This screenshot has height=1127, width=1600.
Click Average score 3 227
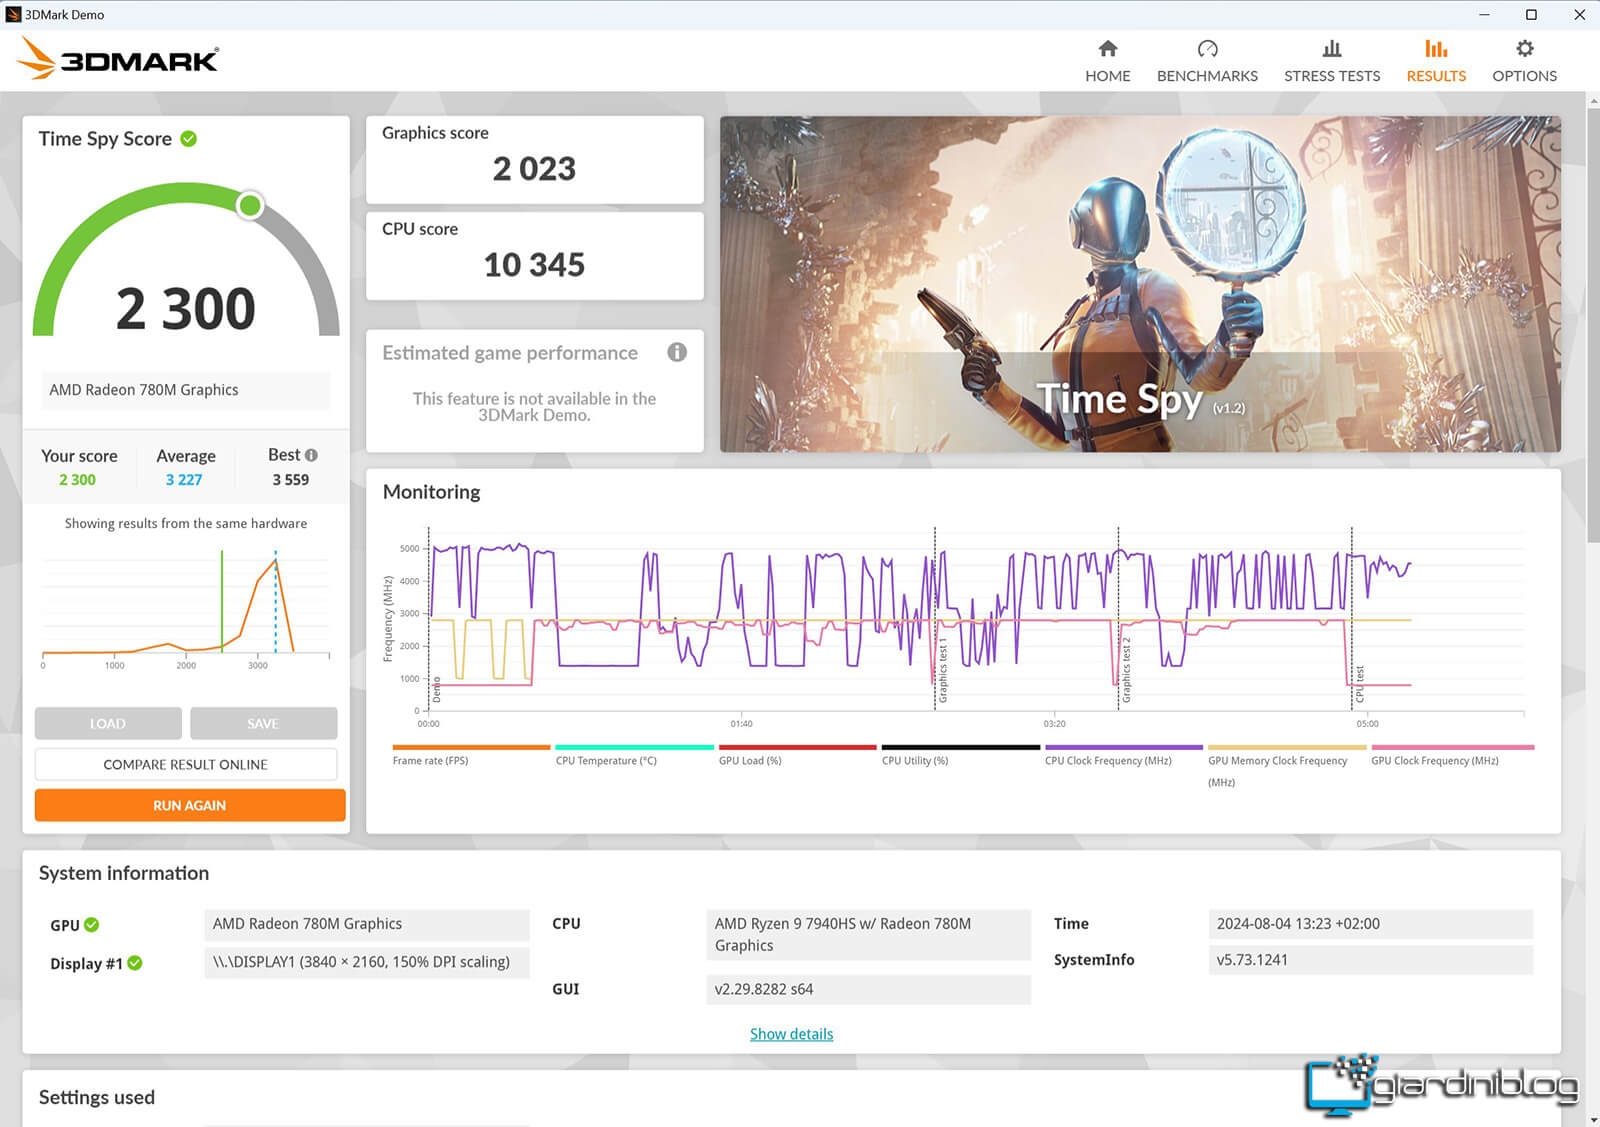[184, 480]
